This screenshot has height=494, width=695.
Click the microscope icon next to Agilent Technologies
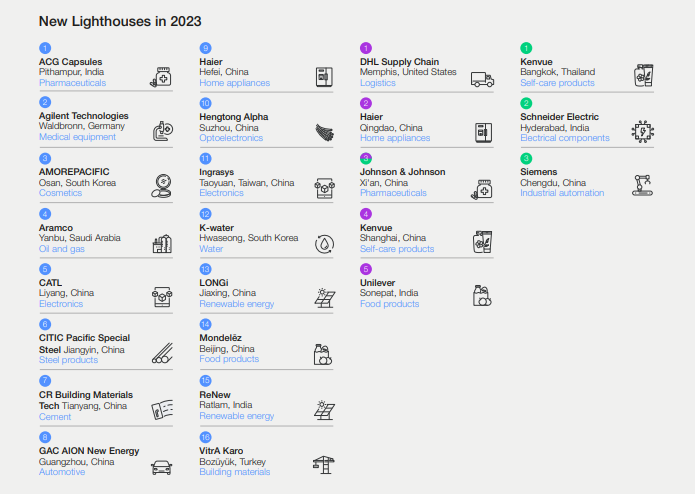(x=163, y=131)
